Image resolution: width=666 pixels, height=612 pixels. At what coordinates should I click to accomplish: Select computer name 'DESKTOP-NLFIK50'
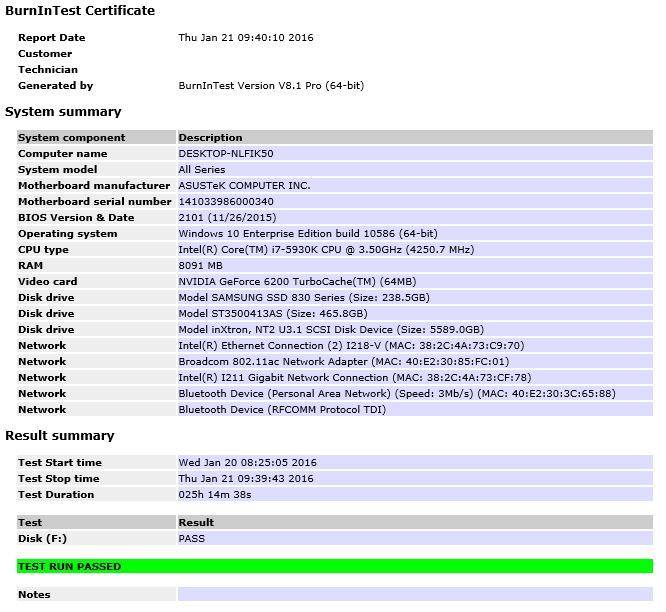click(x=226, y=154)
